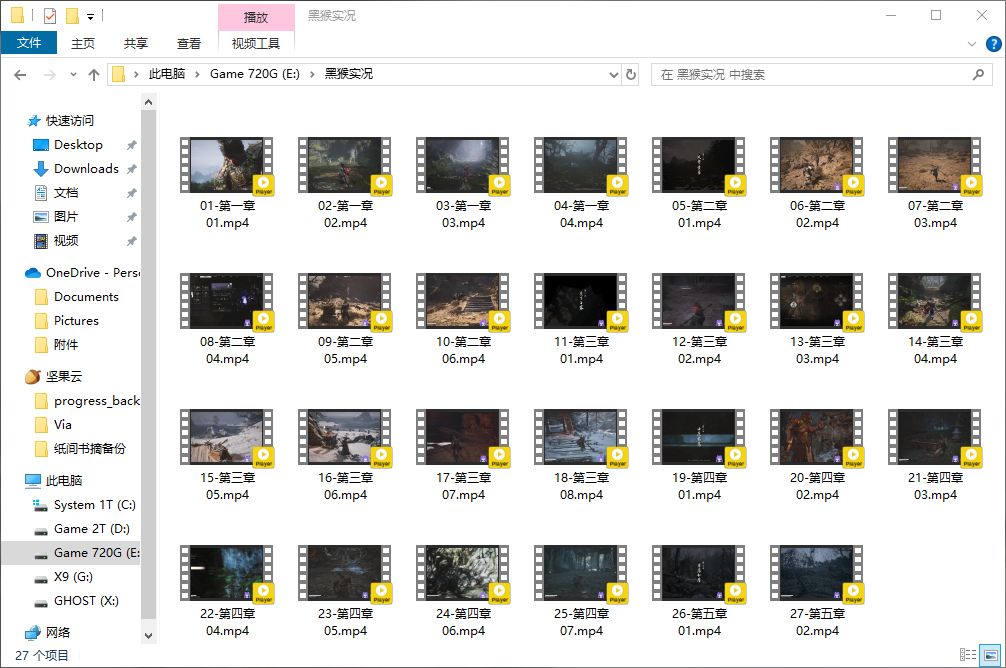Open Downloads in the navigation pane
Viewport: 1006px width, 668px height.
click(86, 169)
